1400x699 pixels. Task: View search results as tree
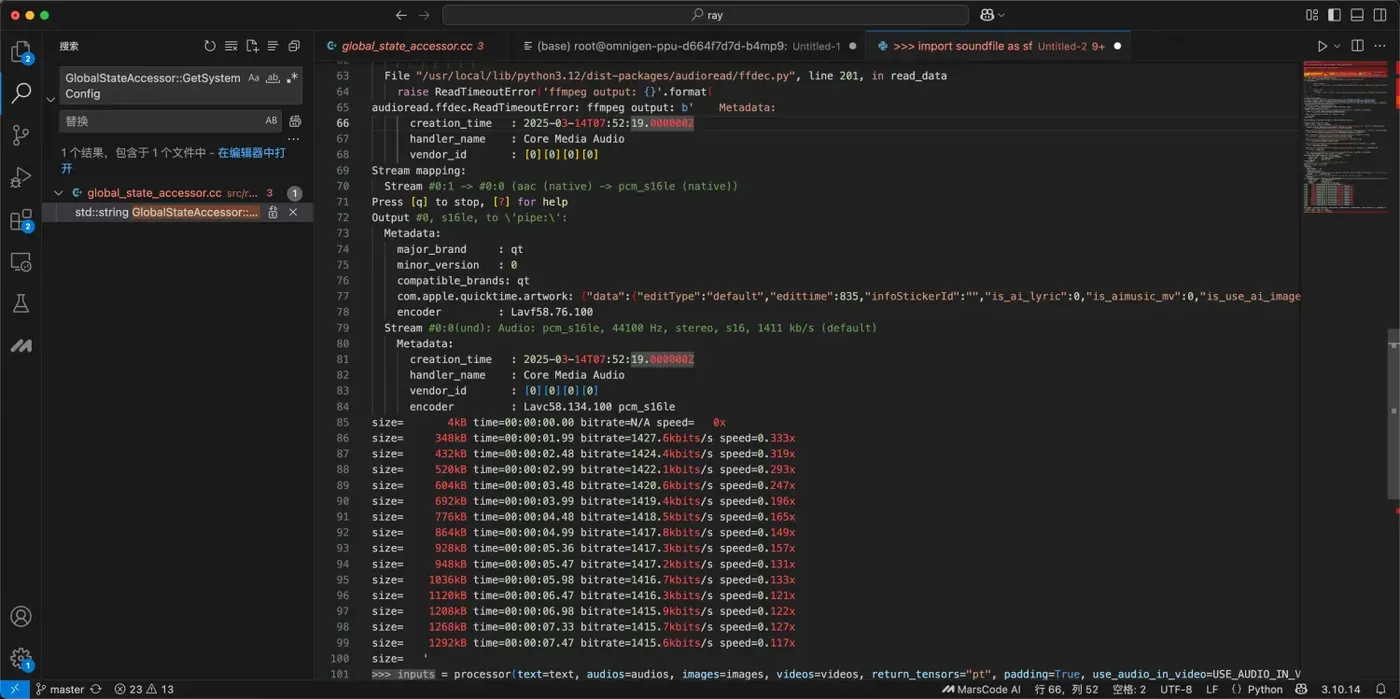(x=273, y=46)
